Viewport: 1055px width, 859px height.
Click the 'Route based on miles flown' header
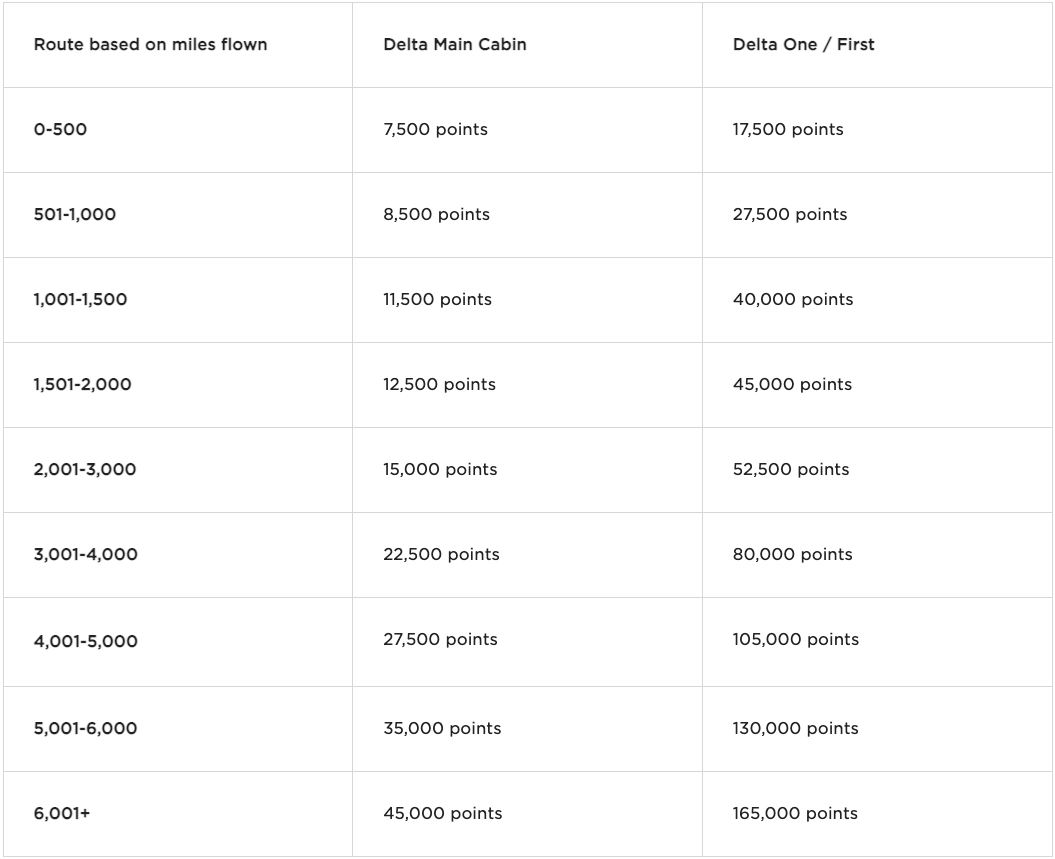point(150,44)
